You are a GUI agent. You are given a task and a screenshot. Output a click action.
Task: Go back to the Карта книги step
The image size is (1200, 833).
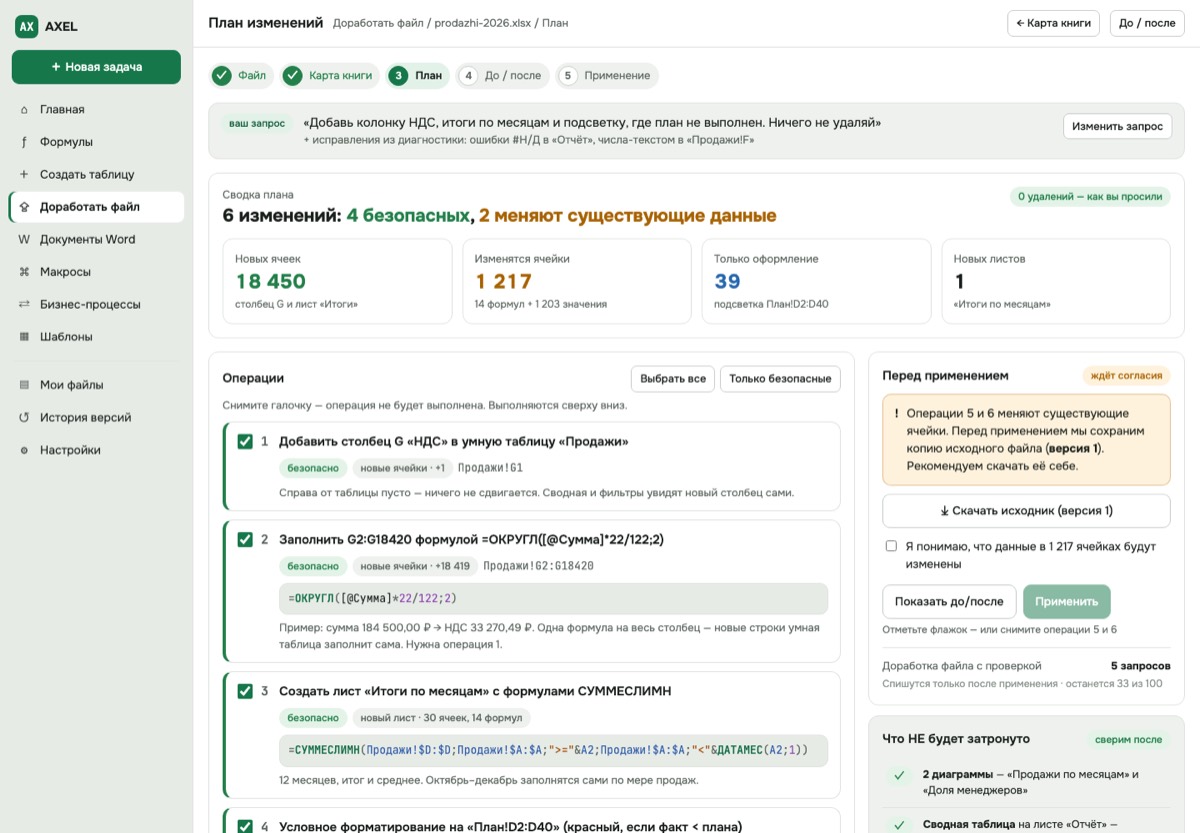[x=330, y=75]
